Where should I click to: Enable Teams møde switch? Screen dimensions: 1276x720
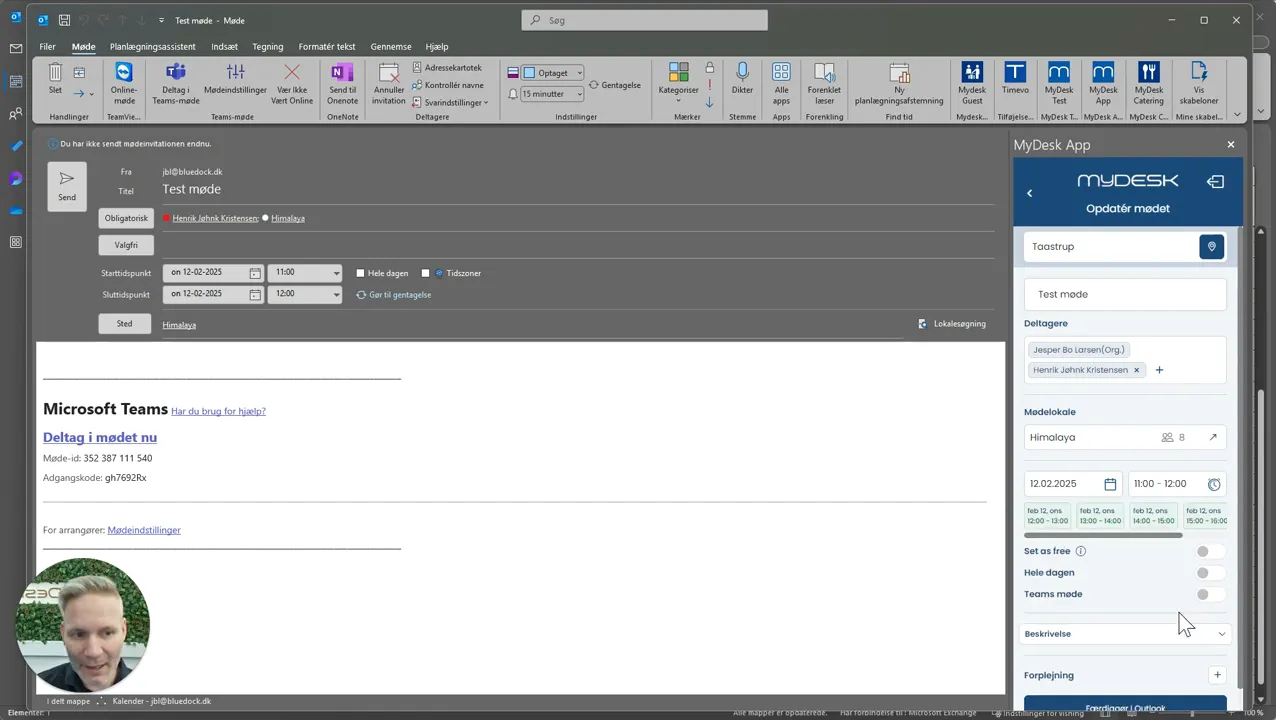point(1208,594)
